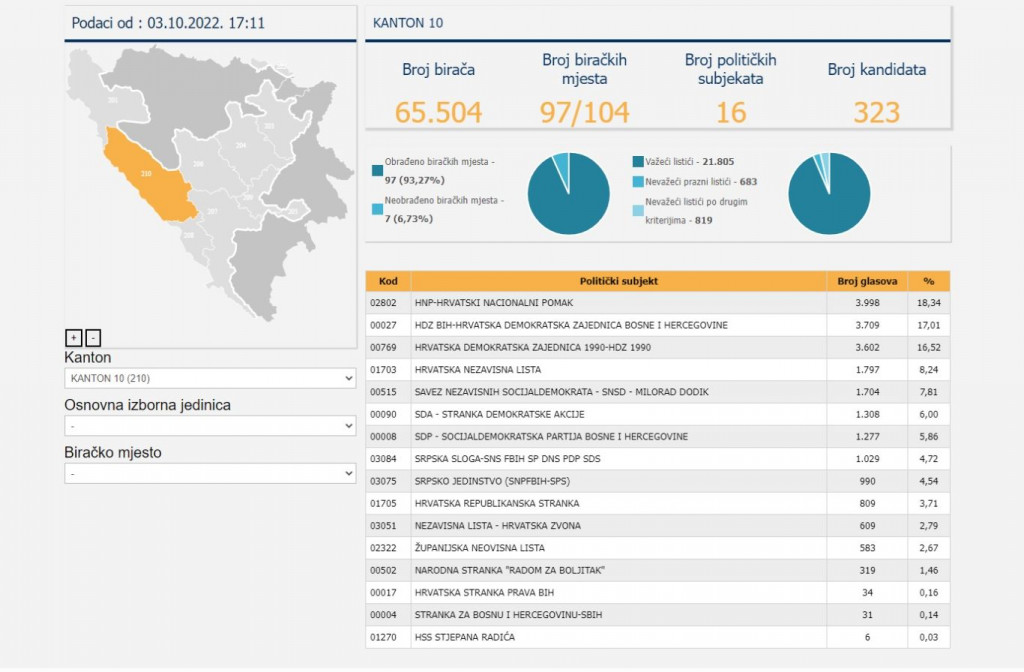Click the Neobrađeno biračkih mjesta legend swatch

376,208
